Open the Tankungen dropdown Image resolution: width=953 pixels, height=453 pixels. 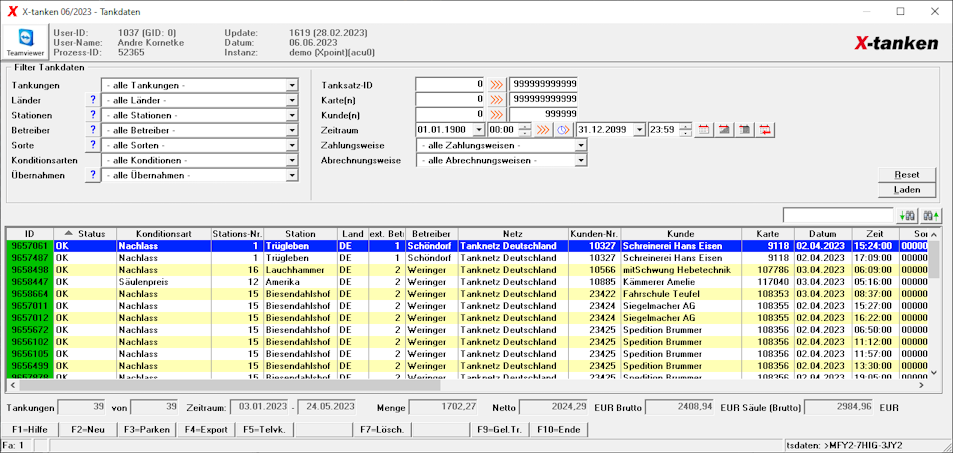[292, 85]
